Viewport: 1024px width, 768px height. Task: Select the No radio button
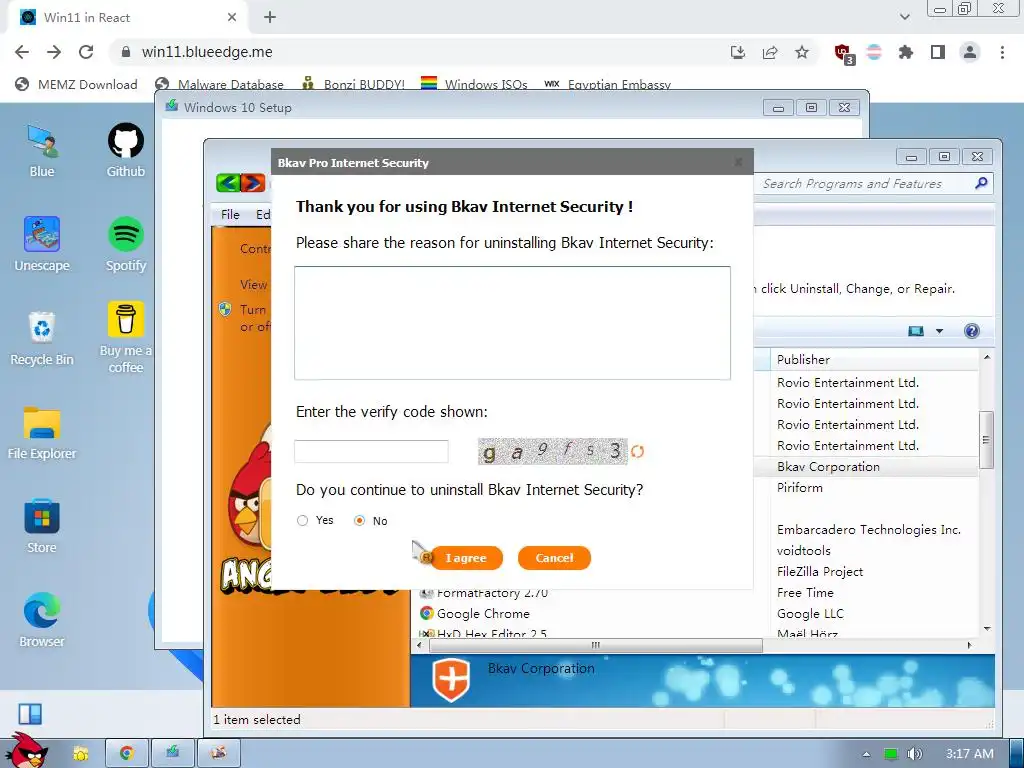pyautogui.click(x=359, y=520)
